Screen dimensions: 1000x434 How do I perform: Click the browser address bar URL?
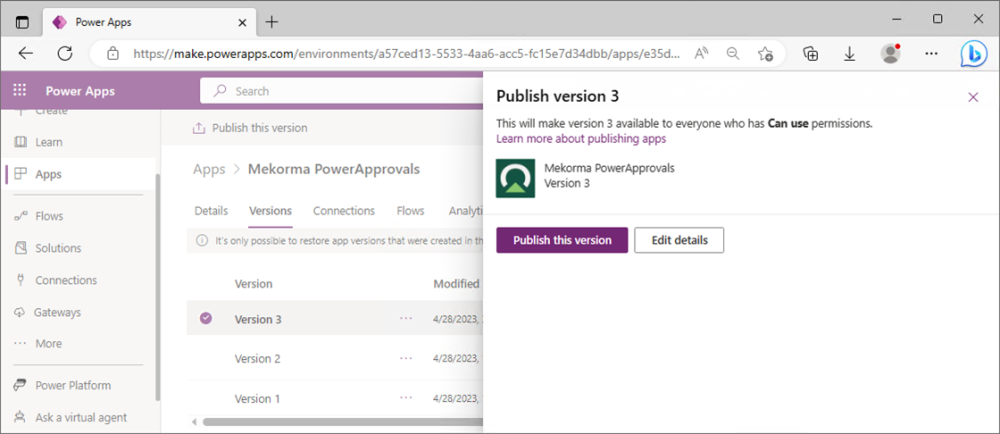coord(408,54)
